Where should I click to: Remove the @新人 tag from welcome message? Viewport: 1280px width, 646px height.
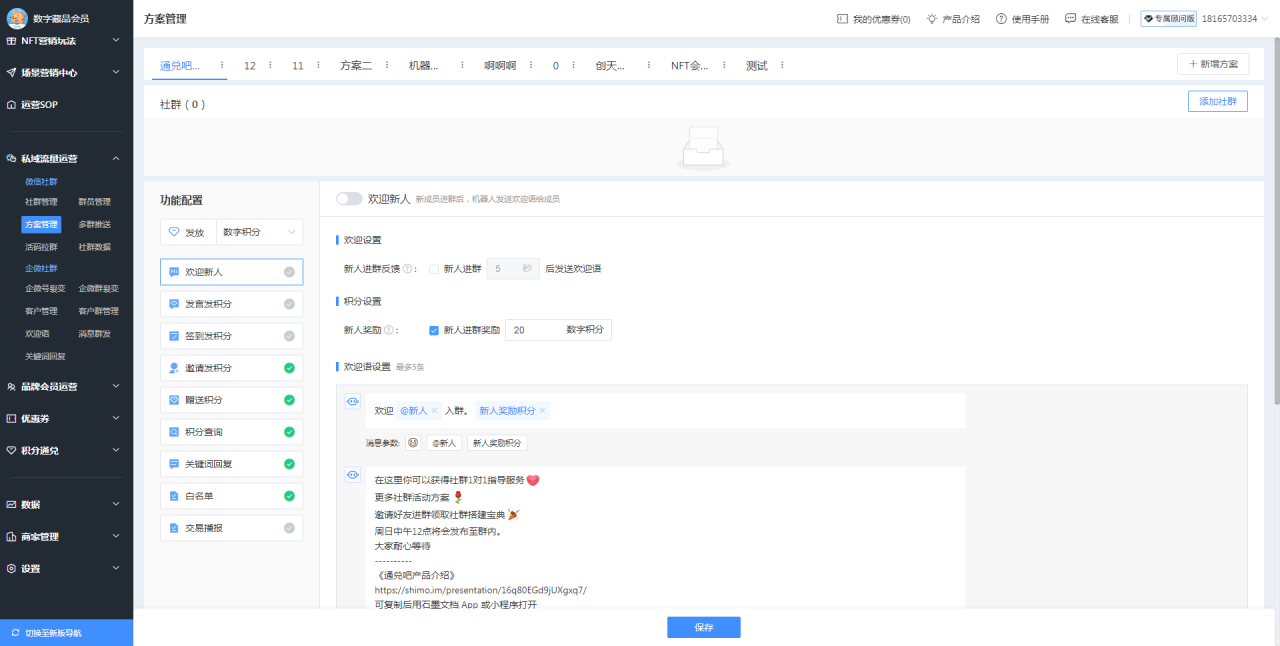434,410
